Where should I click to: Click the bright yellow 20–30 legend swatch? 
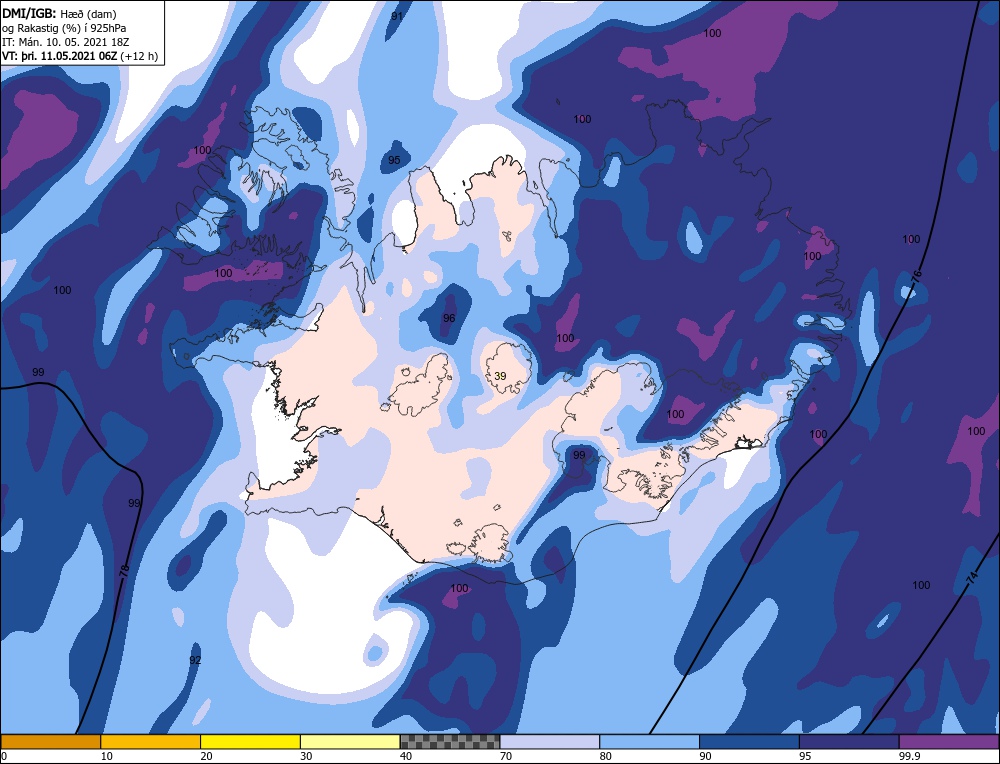click(250, 741)
